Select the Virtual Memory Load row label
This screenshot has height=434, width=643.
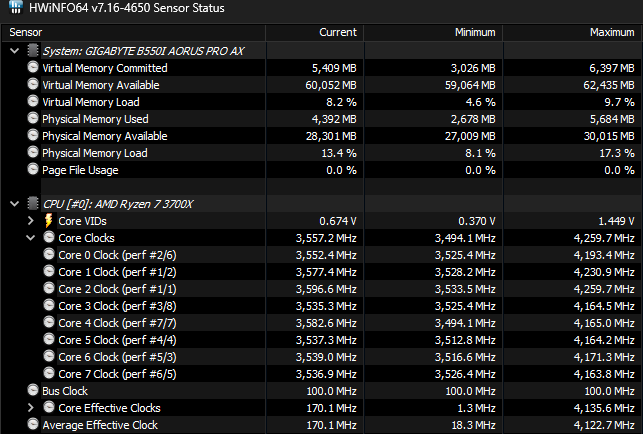(91, 102)
